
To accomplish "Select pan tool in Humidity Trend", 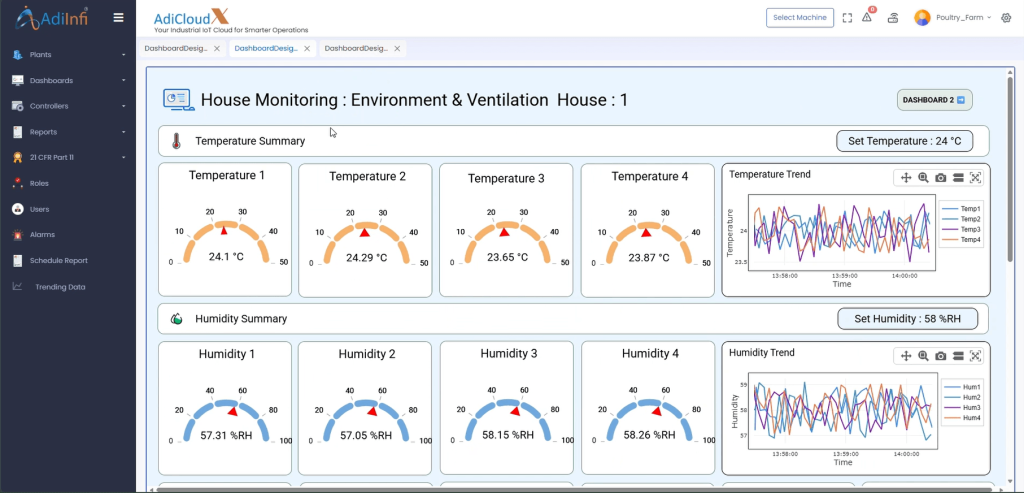I will point(906,356).
